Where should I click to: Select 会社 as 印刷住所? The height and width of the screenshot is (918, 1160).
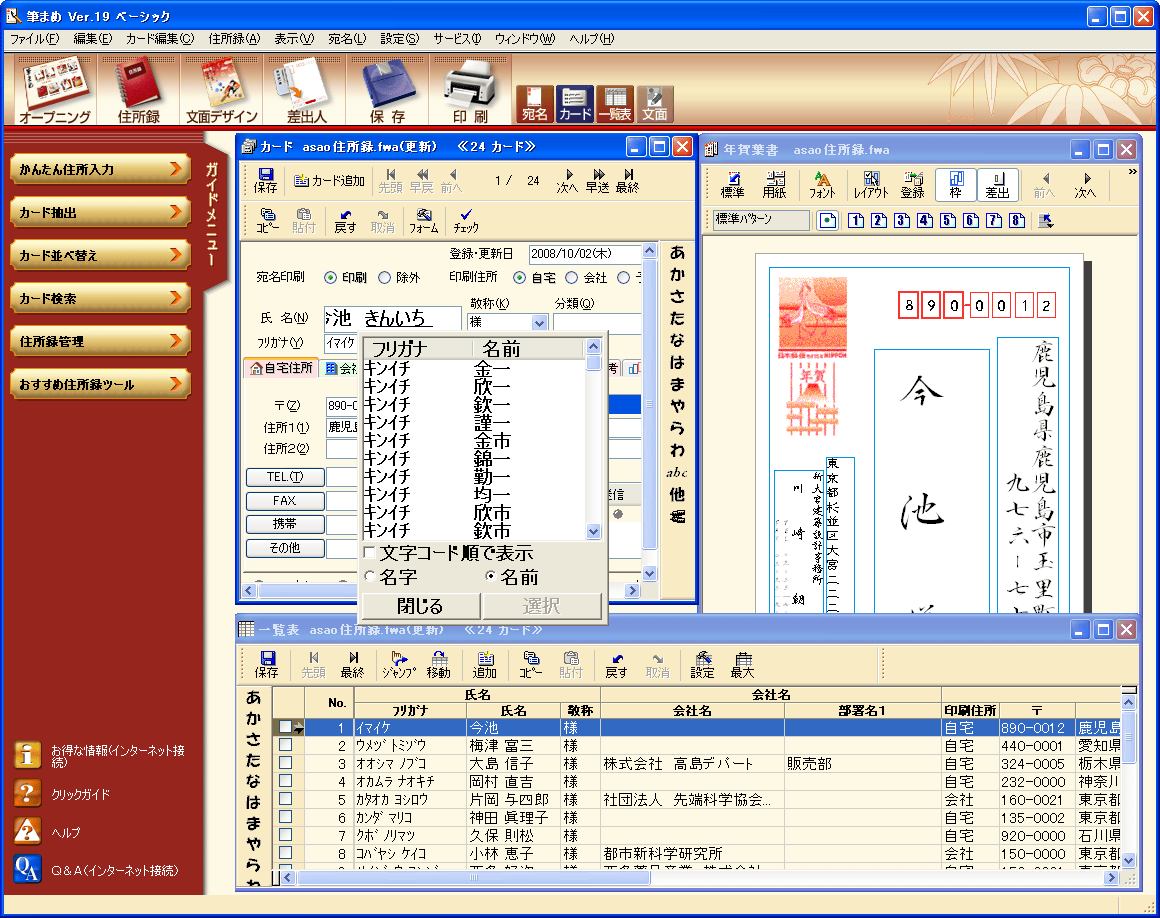[572, 278]
